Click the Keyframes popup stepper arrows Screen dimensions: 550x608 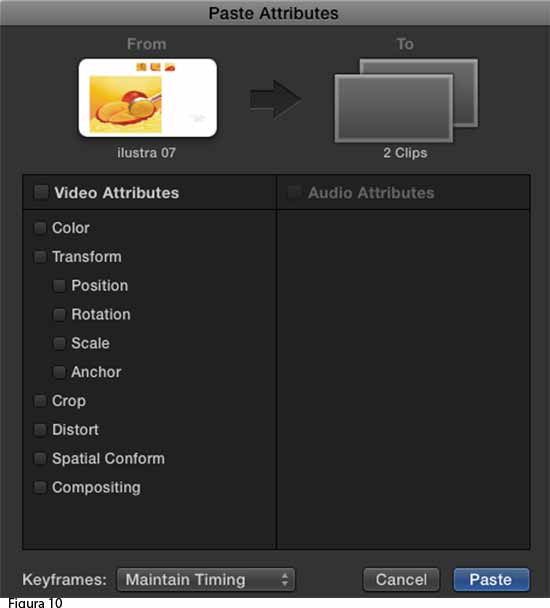(285, 580)
